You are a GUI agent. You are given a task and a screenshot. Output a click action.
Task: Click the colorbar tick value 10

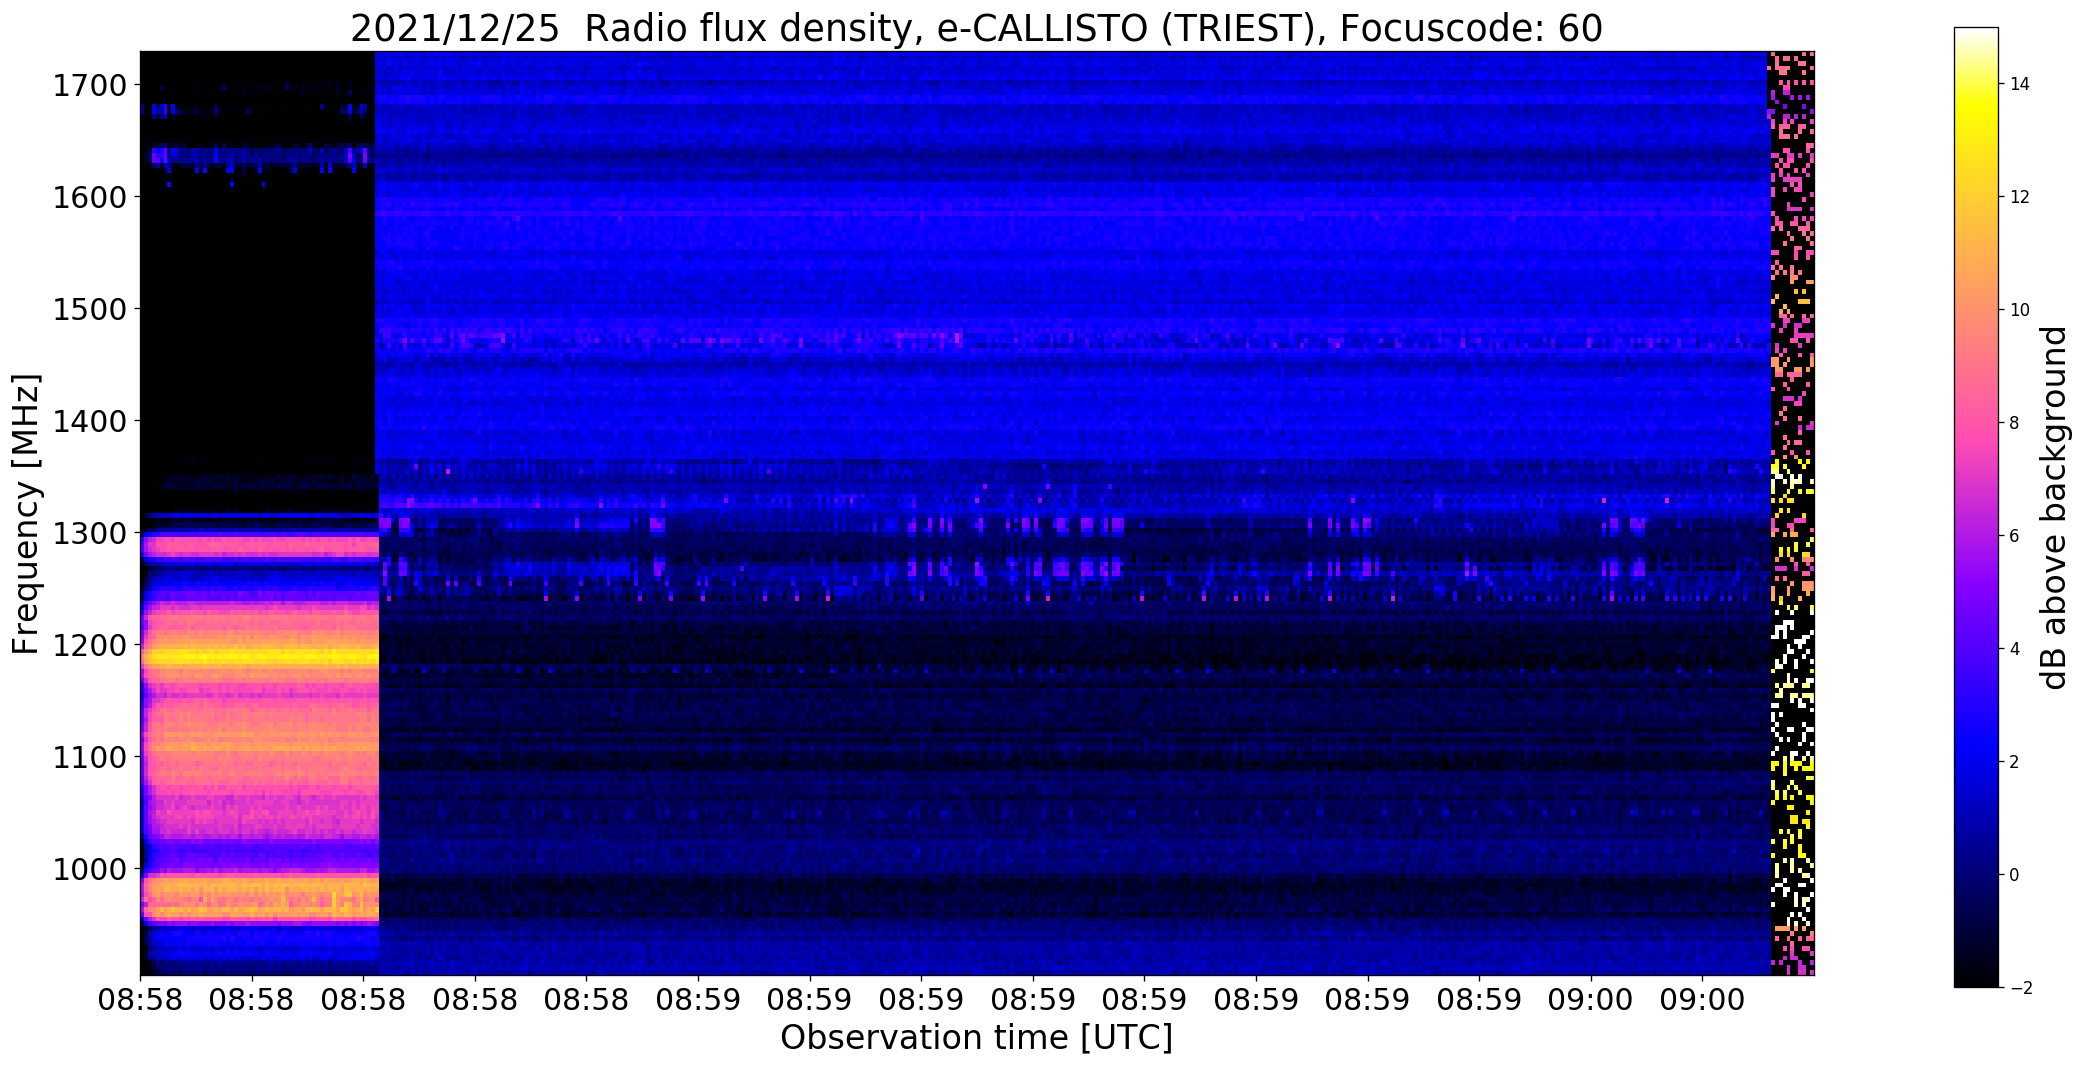click(x=2020, y=310)
